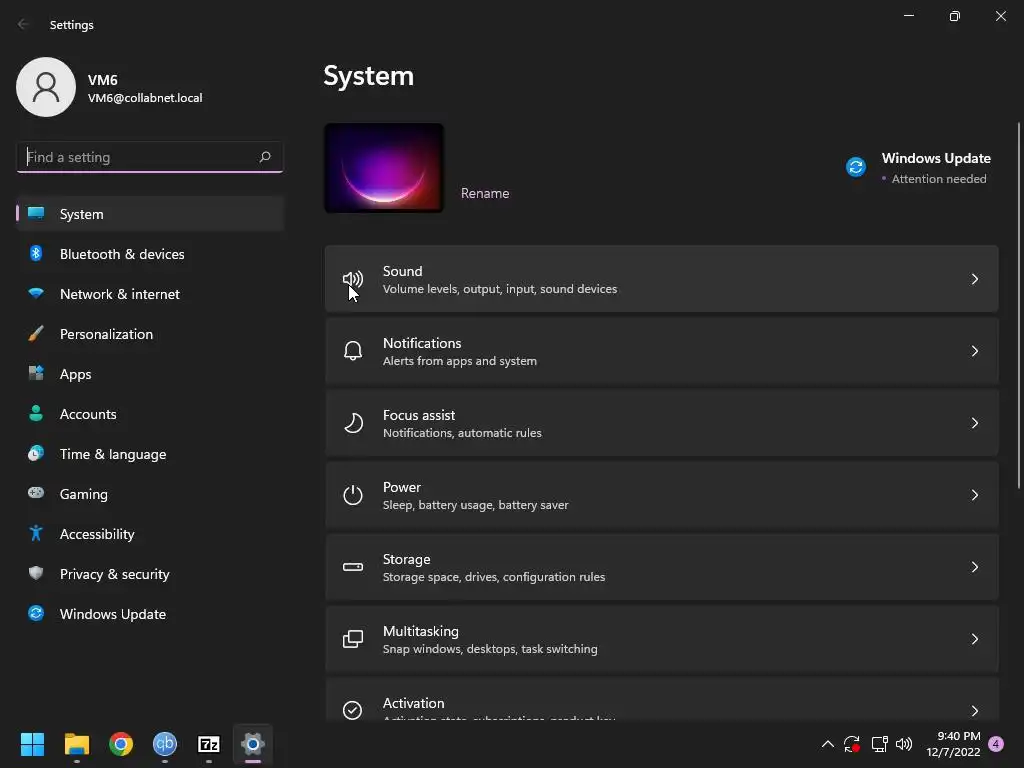Click the Sound speaker icon
Screen dimensions: 1024x768
(353, 280)
